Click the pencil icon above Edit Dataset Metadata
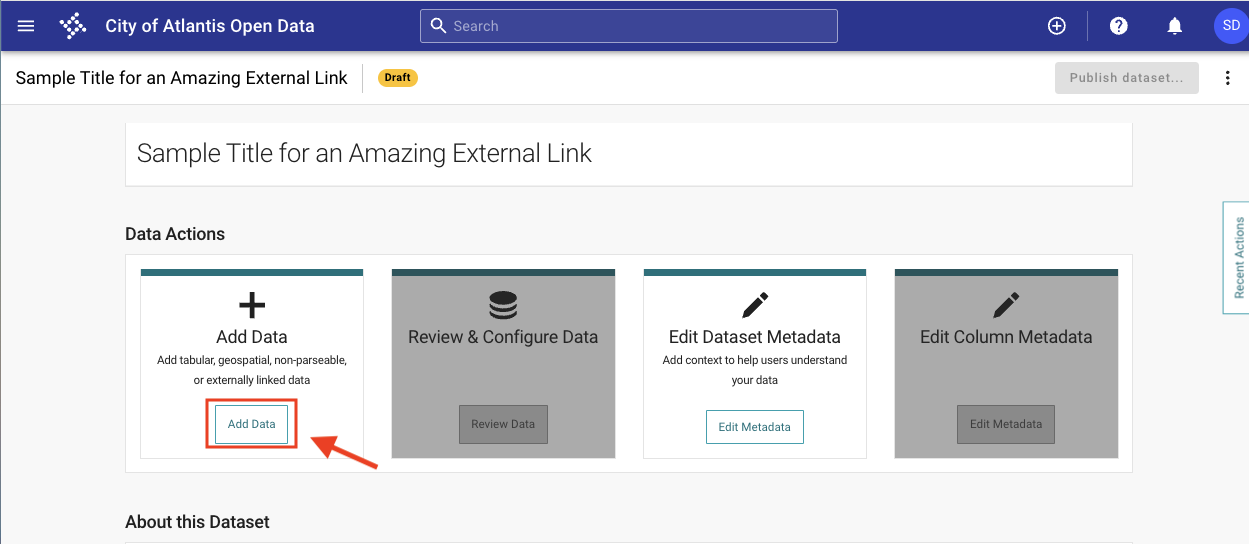 tap(755, 304)
